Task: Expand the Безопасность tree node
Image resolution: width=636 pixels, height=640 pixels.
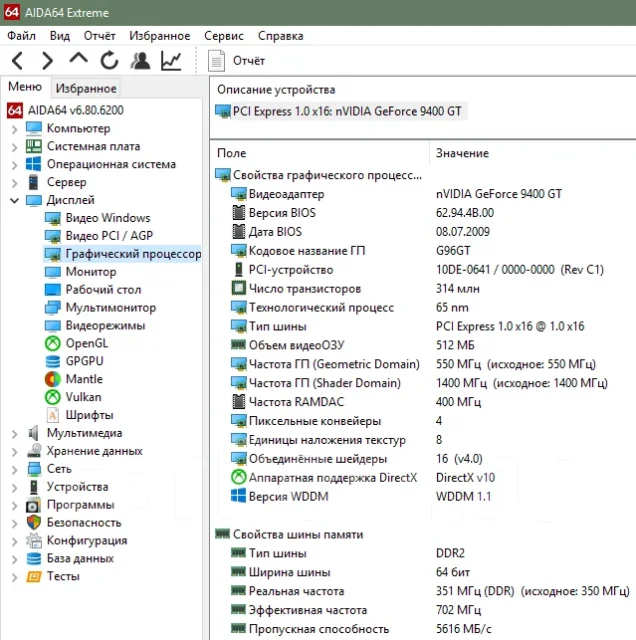Action: 15,524
